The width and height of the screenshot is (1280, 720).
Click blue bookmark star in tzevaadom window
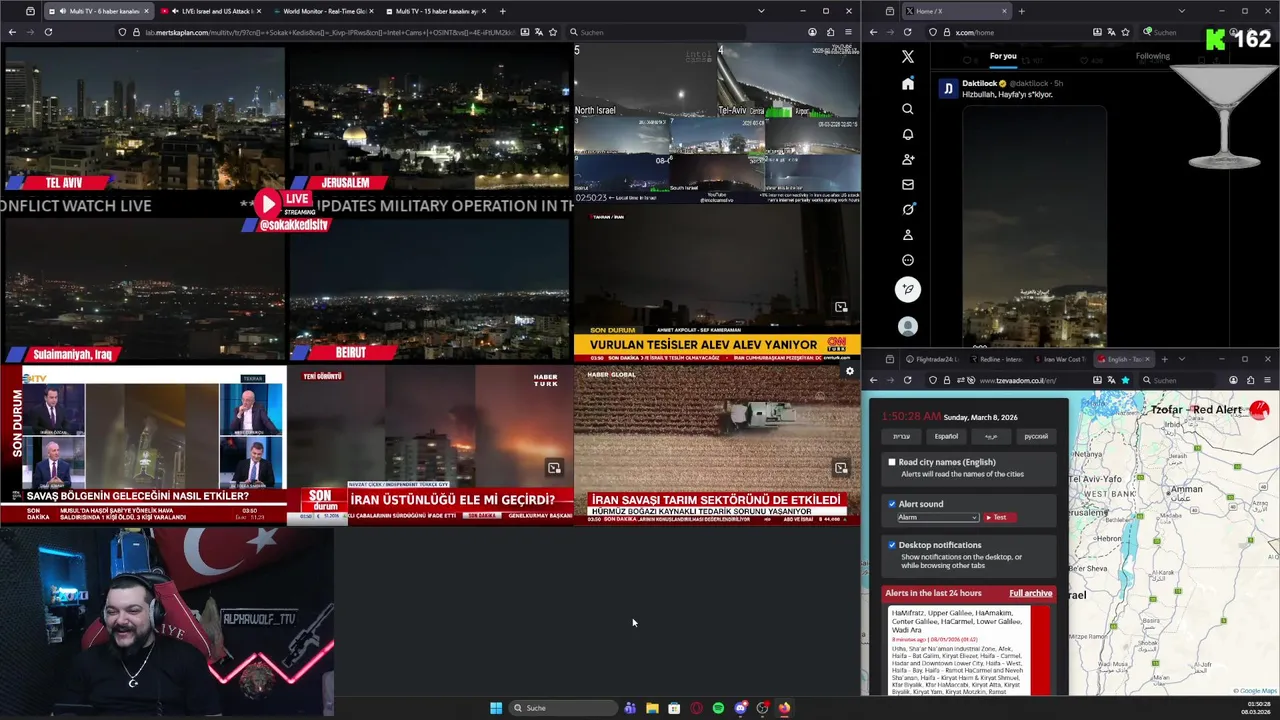click(x=1125, y=380)
